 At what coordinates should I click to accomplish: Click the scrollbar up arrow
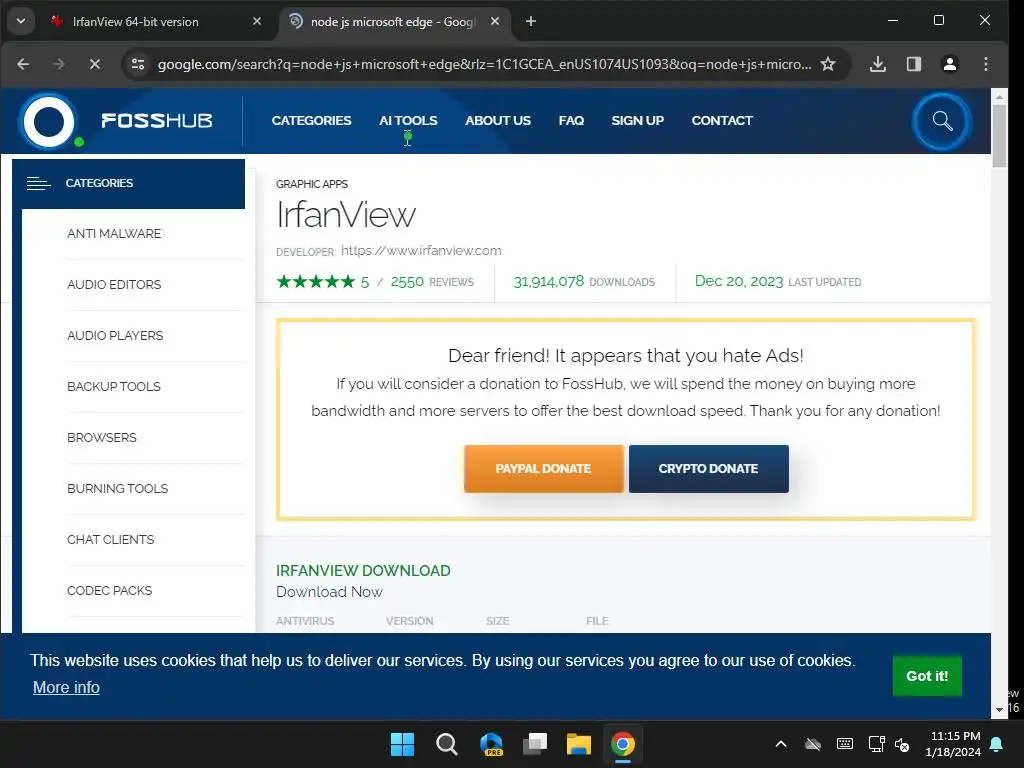coord(999,97)
